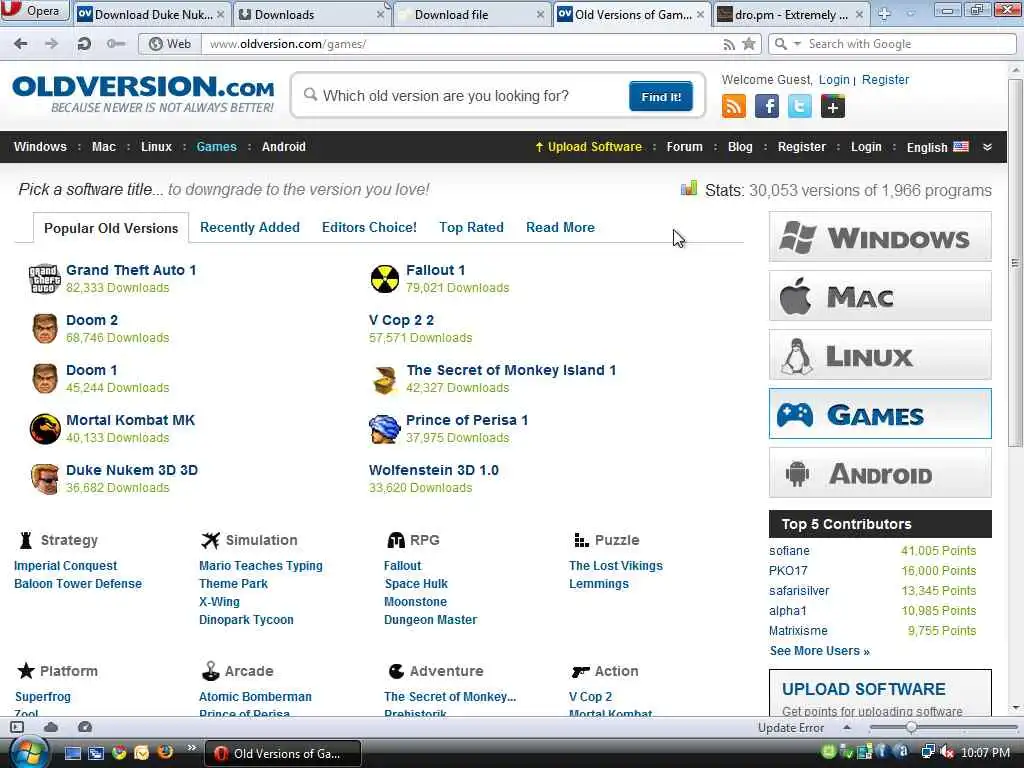Click the Mortal Kombat dragon icon
Screen dimensions: 1024x768
pyautogui.click(x=45, y=429)
